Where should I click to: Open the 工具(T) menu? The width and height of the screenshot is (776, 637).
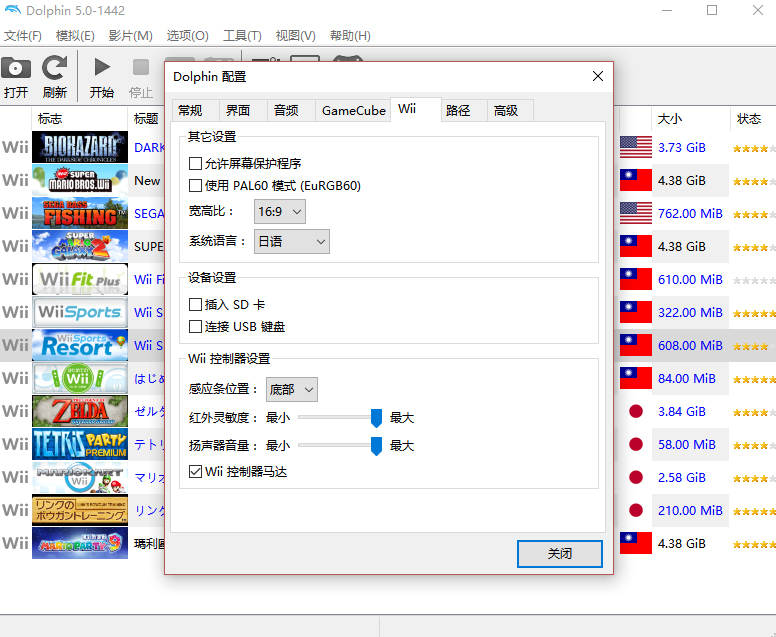click(x=242, y=36)
